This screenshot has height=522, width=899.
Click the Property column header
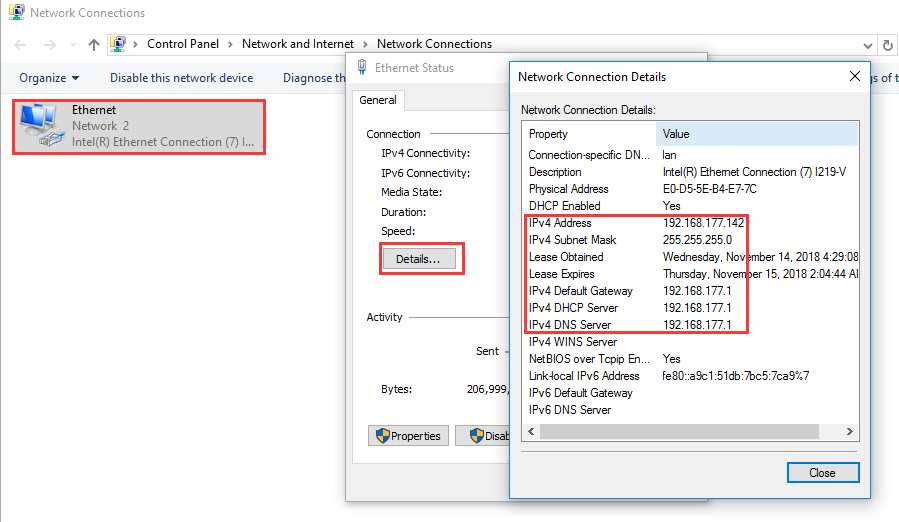tap(589, 134)
